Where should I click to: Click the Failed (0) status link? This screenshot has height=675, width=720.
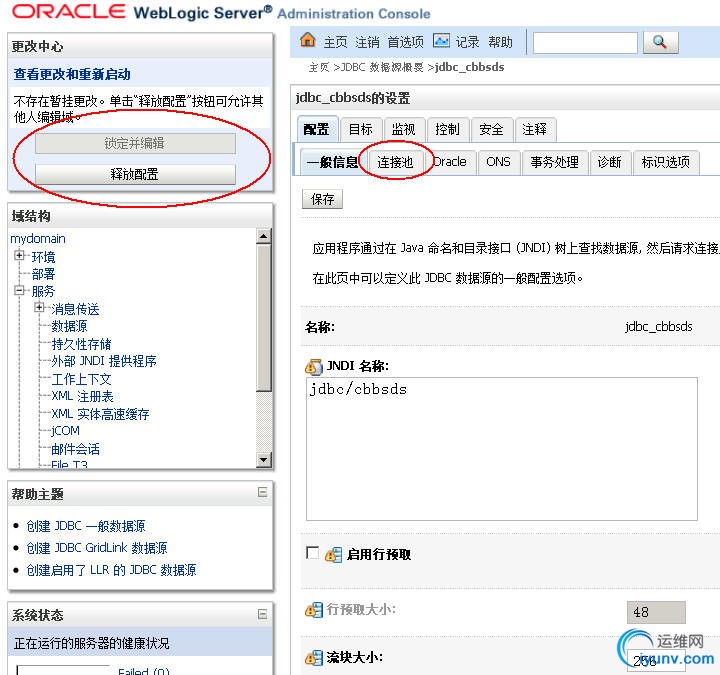[144, 671]
